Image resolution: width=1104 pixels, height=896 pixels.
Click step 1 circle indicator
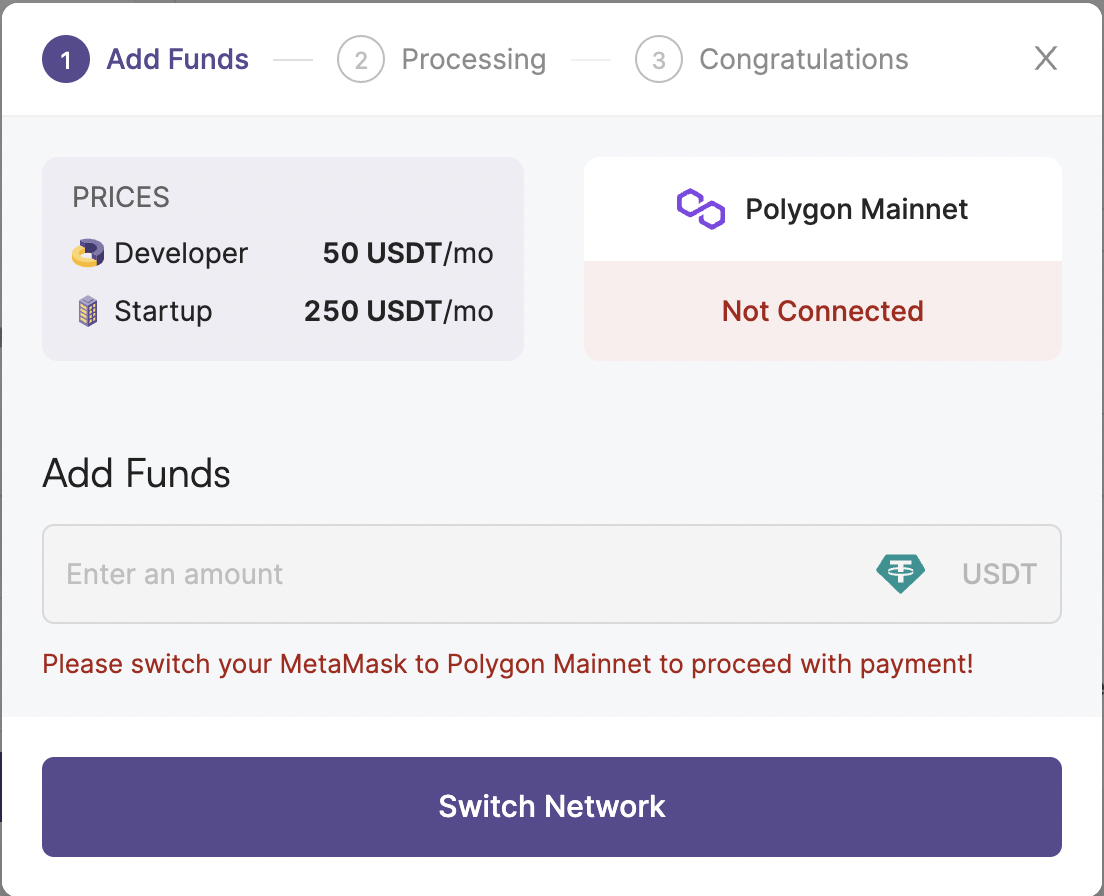[66, 59]
